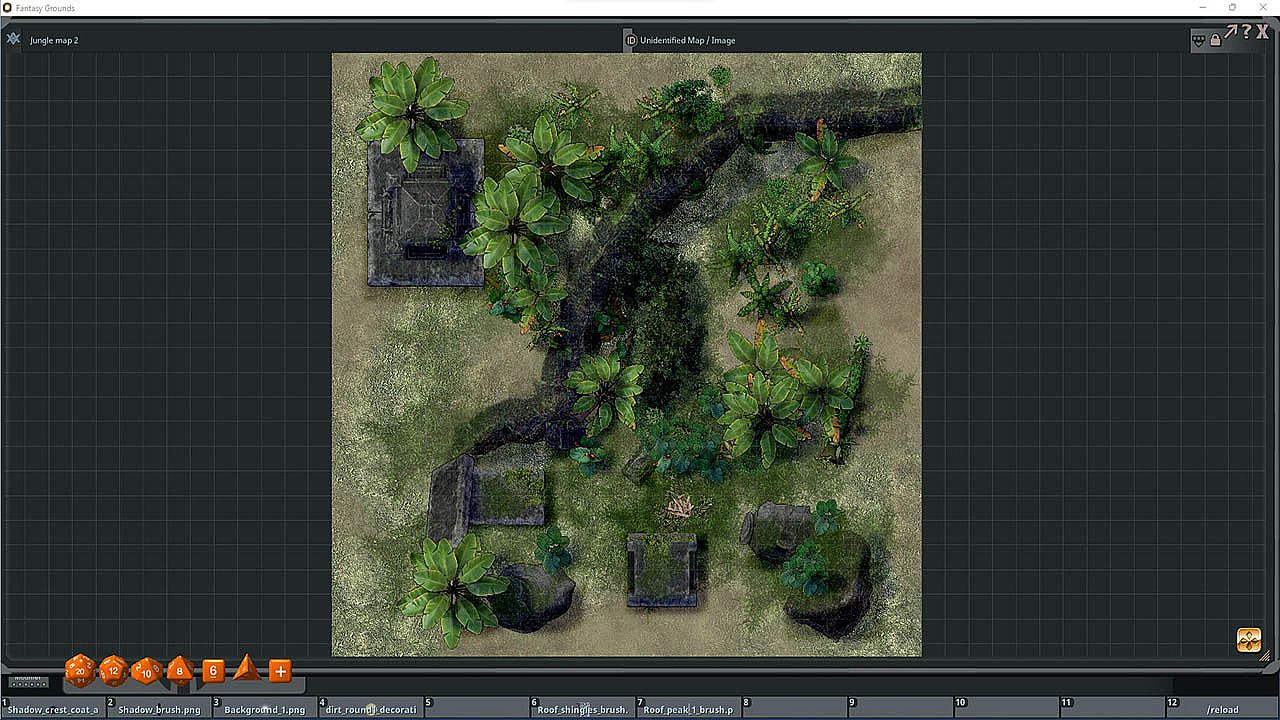Click the d8 die
The height and width of the screenshot is (720, 1280).
click(x=180, y=671)
